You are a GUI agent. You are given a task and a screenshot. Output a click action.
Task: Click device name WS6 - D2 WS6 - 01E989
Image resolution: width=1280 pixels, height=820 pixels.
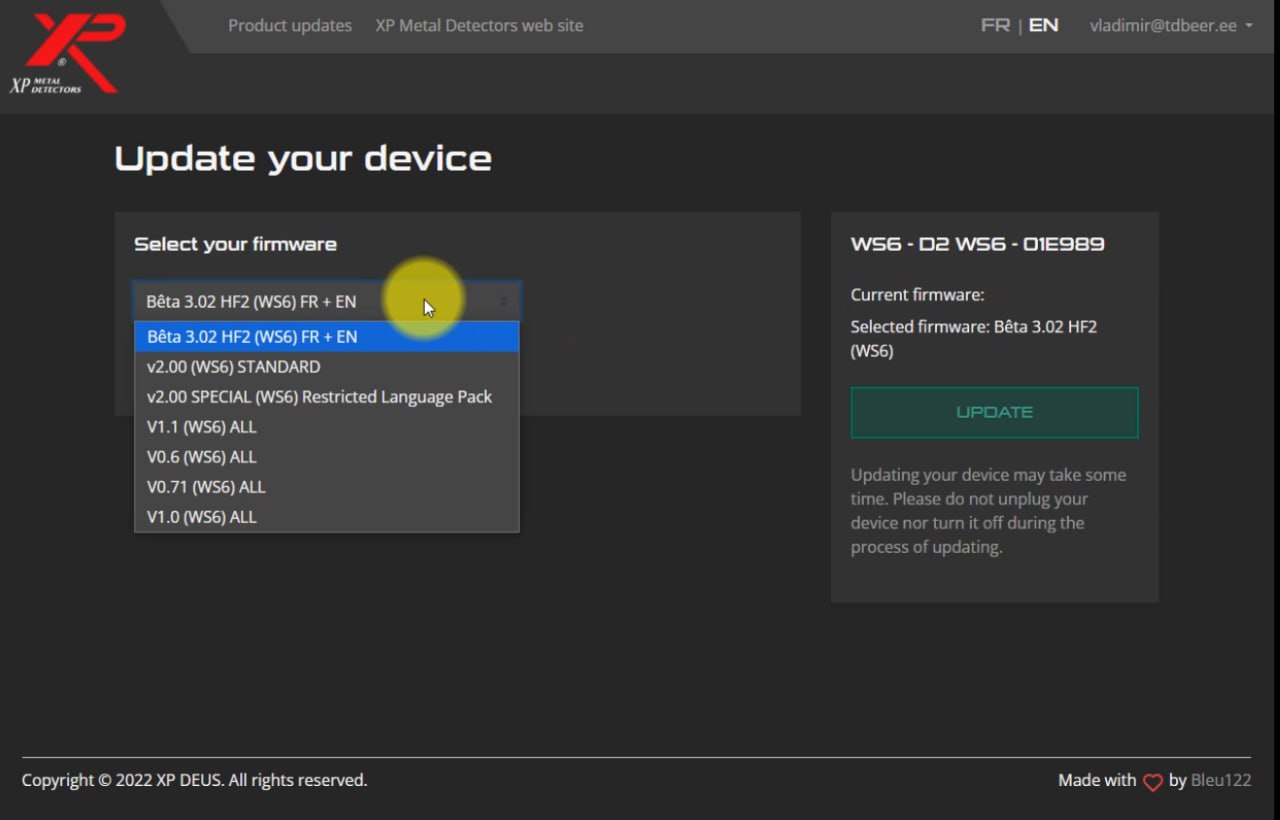pyautogui.click(x=977, y=244)
